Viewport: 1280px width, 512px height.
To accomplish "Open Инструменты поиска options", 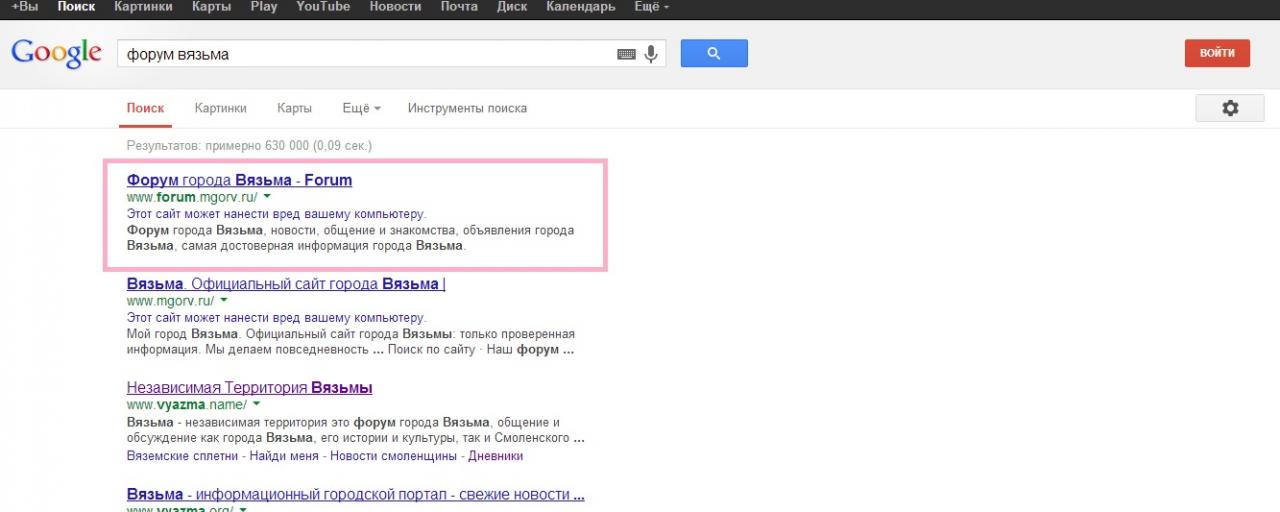I will 467,108.
